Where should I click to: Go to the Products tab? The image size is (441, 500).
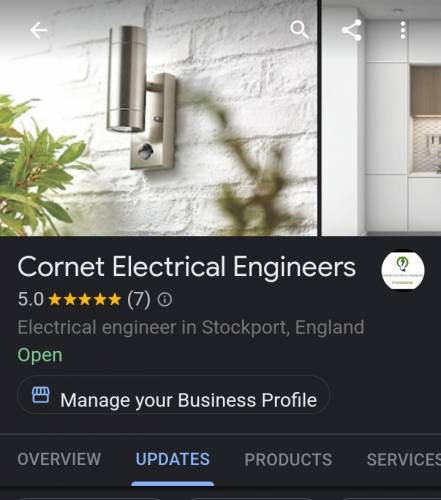pyautogui.click(x=288, y=460)
